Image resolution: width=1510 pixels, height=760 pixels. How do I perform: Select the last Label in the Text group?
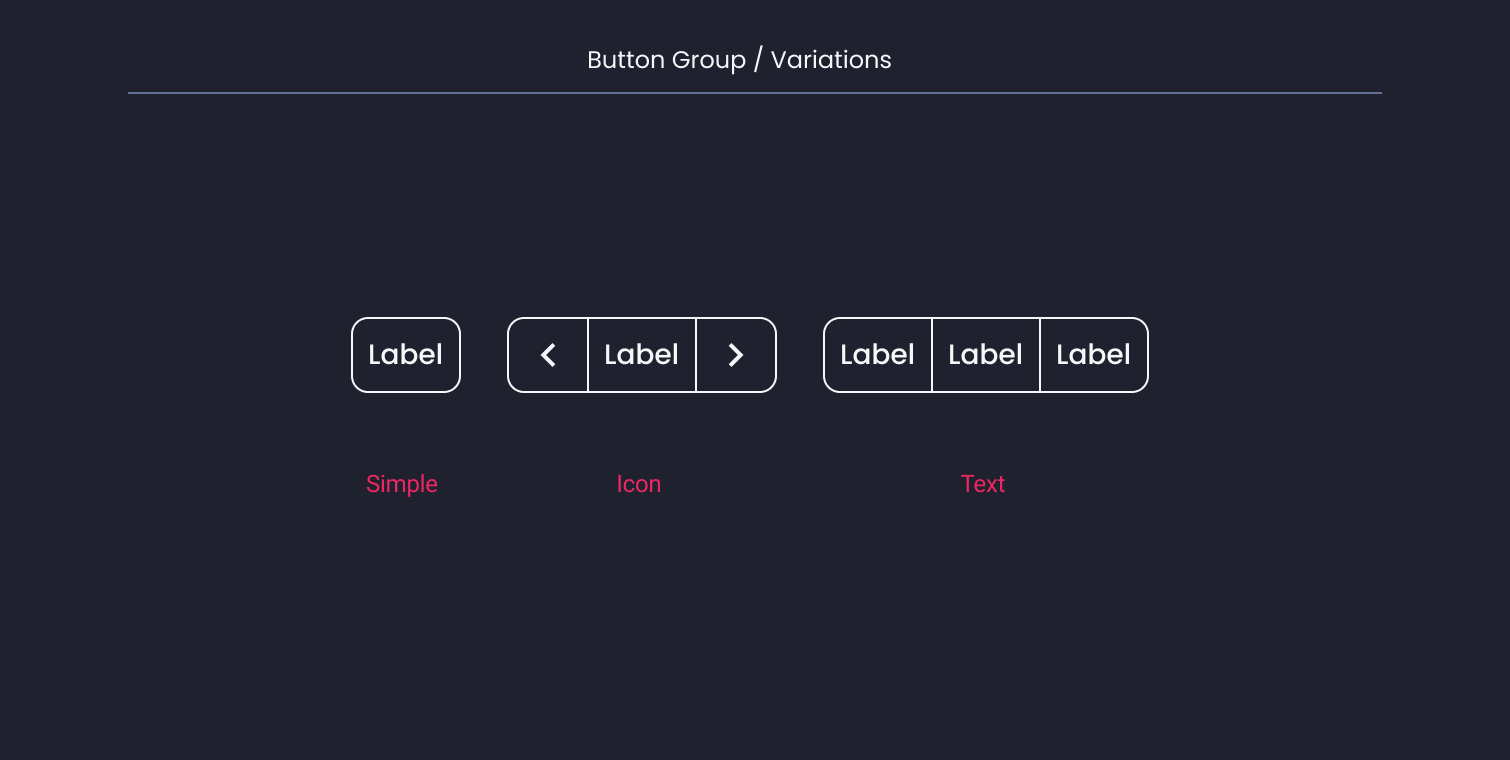(x=1094, y=355)
